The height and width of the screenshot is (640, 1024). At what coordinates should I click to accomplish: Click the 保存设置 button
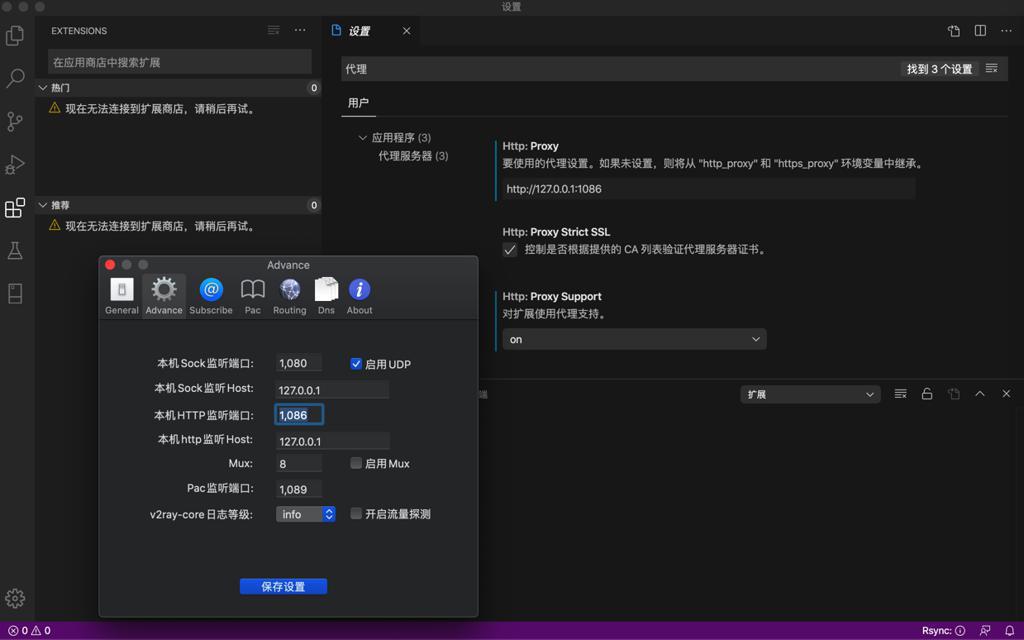[283, 586]
